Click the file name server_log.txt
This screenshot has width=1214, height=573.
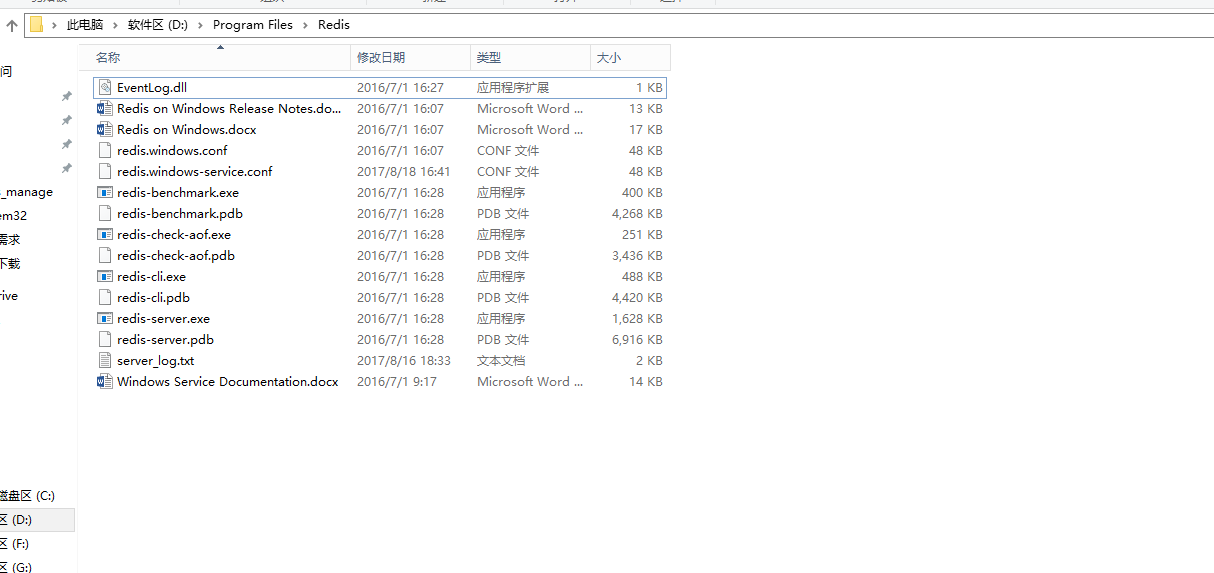click(x=155, y=361)
